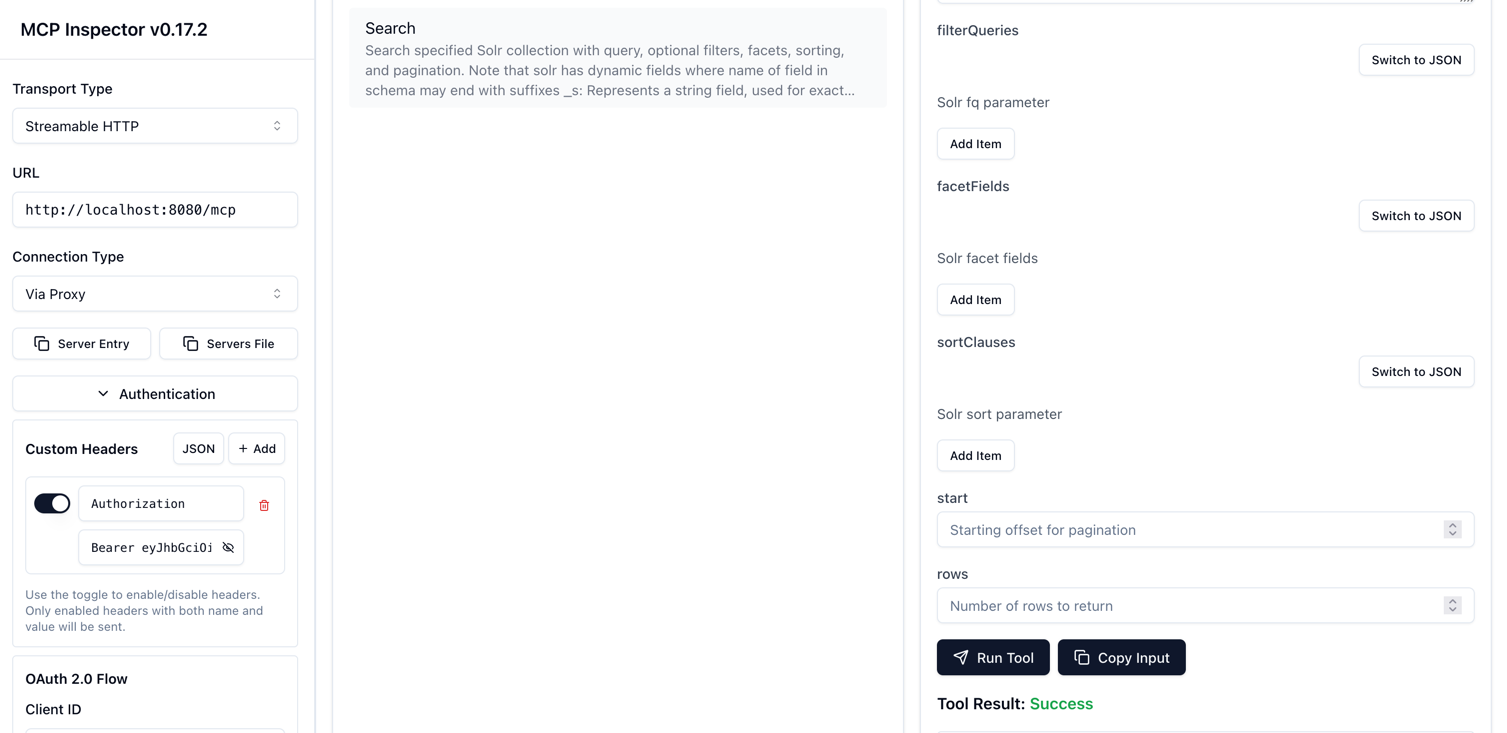Click + Add to create a new header
This screenshot has height=733, width=1507.
click(x=256, y=448)
